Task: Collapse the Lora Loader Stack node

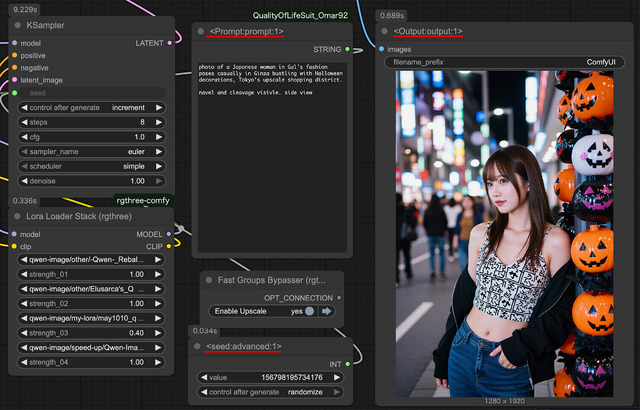Action: point(18,216)
